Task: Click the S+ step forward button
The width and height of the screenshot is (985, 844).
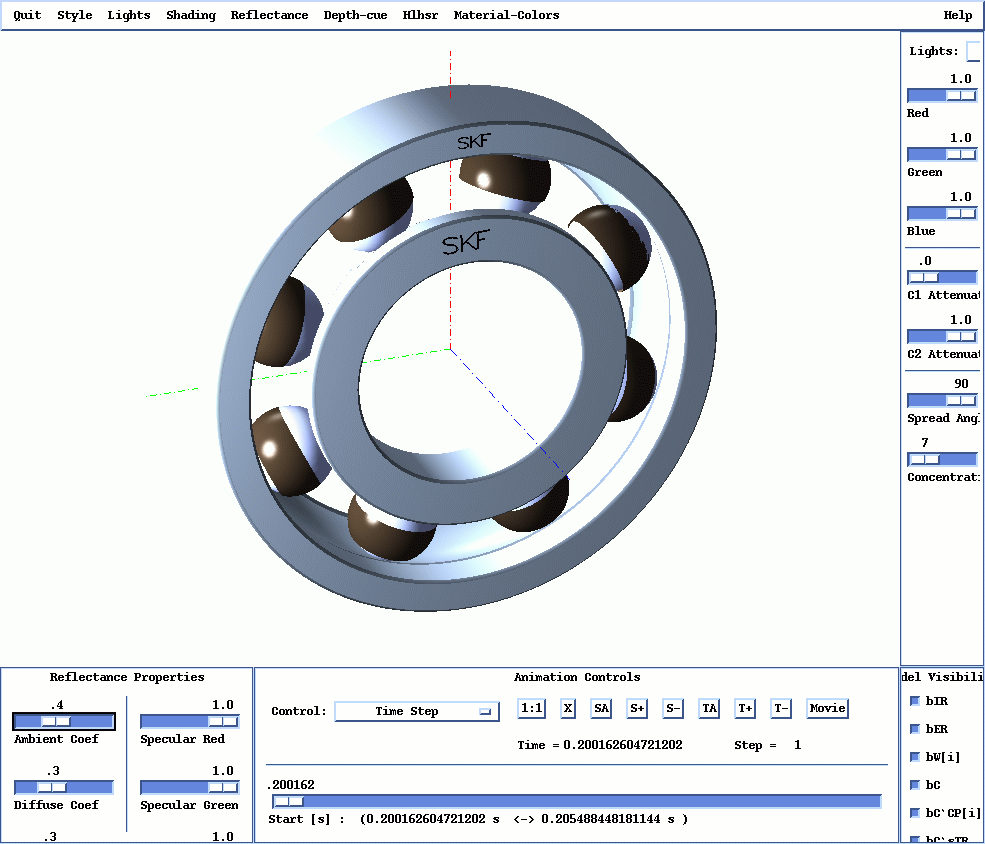Action: pos(637,708)
